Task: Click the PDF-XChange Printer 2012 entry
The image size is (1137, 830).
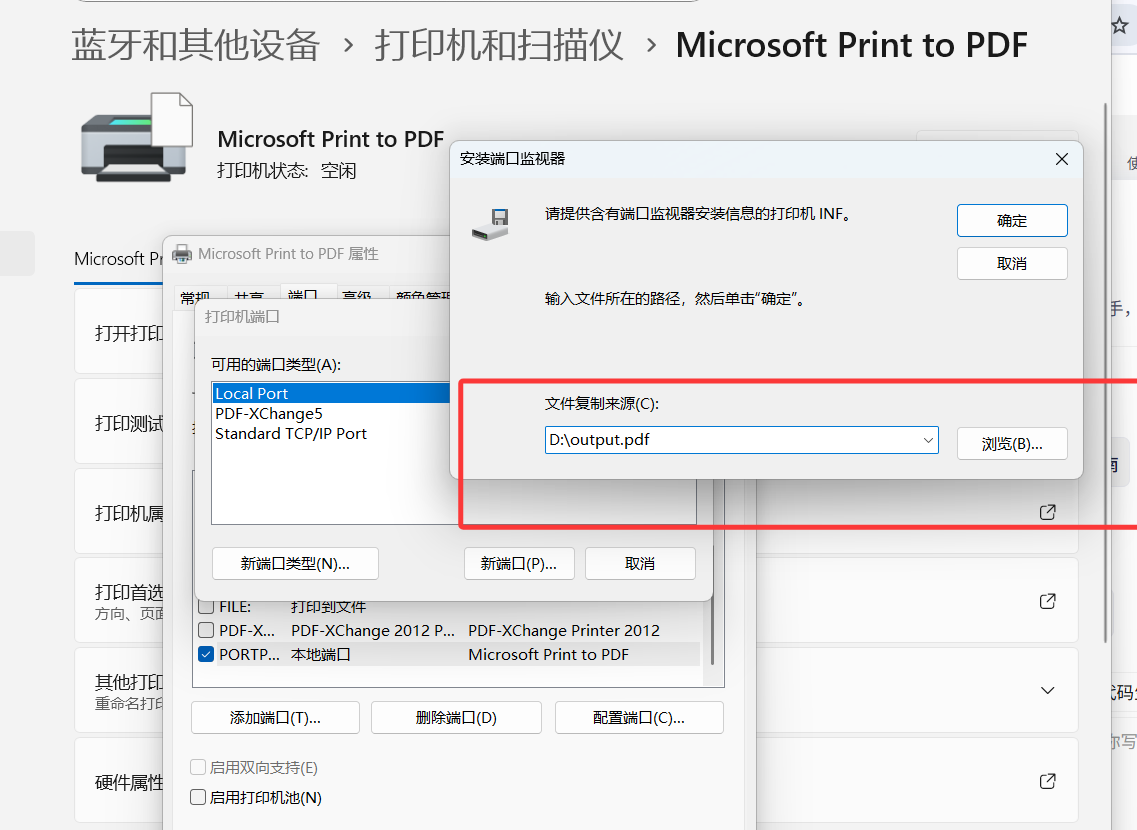Action: coord(563,630)
